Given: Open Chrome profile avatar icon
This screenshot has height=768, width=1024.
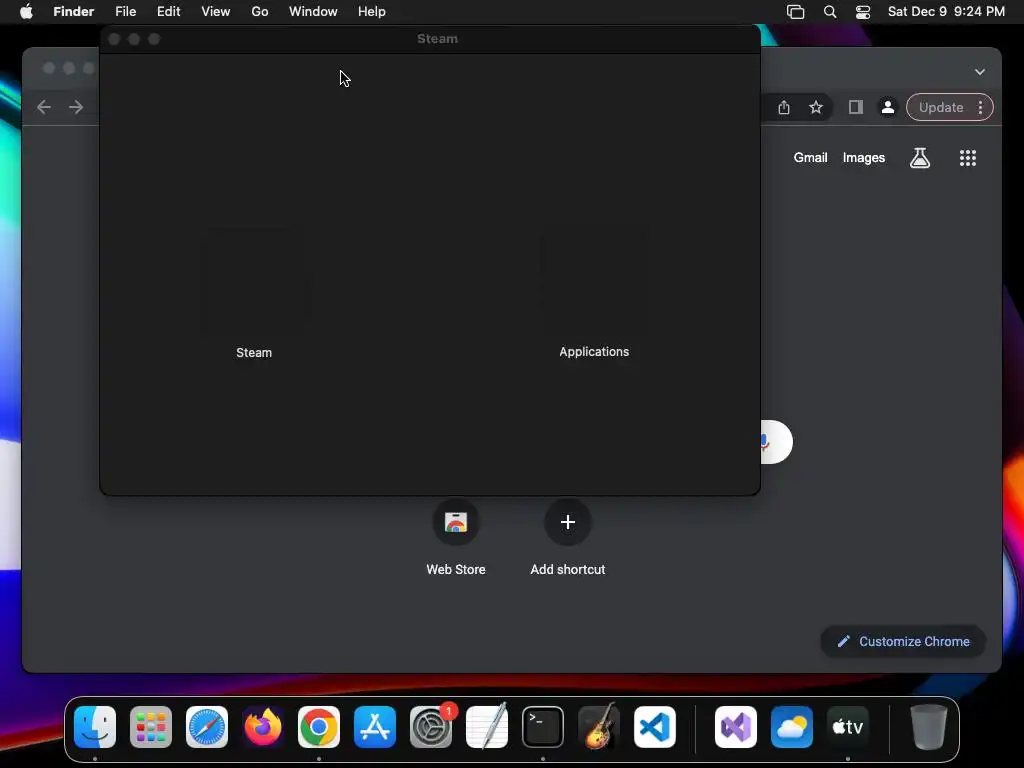Looking at the screenshot, I should click(888, 108).
